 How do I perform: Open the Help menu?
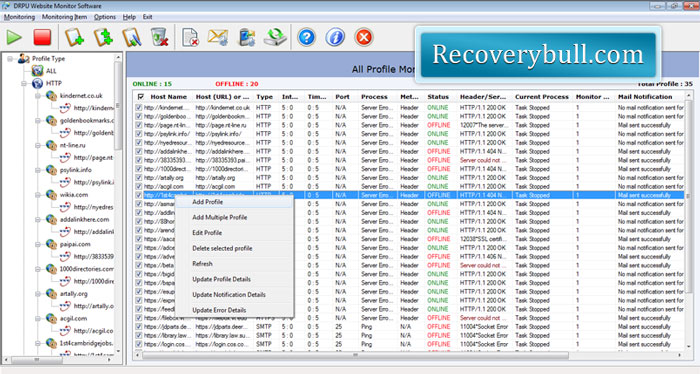[x=129, y=17]
